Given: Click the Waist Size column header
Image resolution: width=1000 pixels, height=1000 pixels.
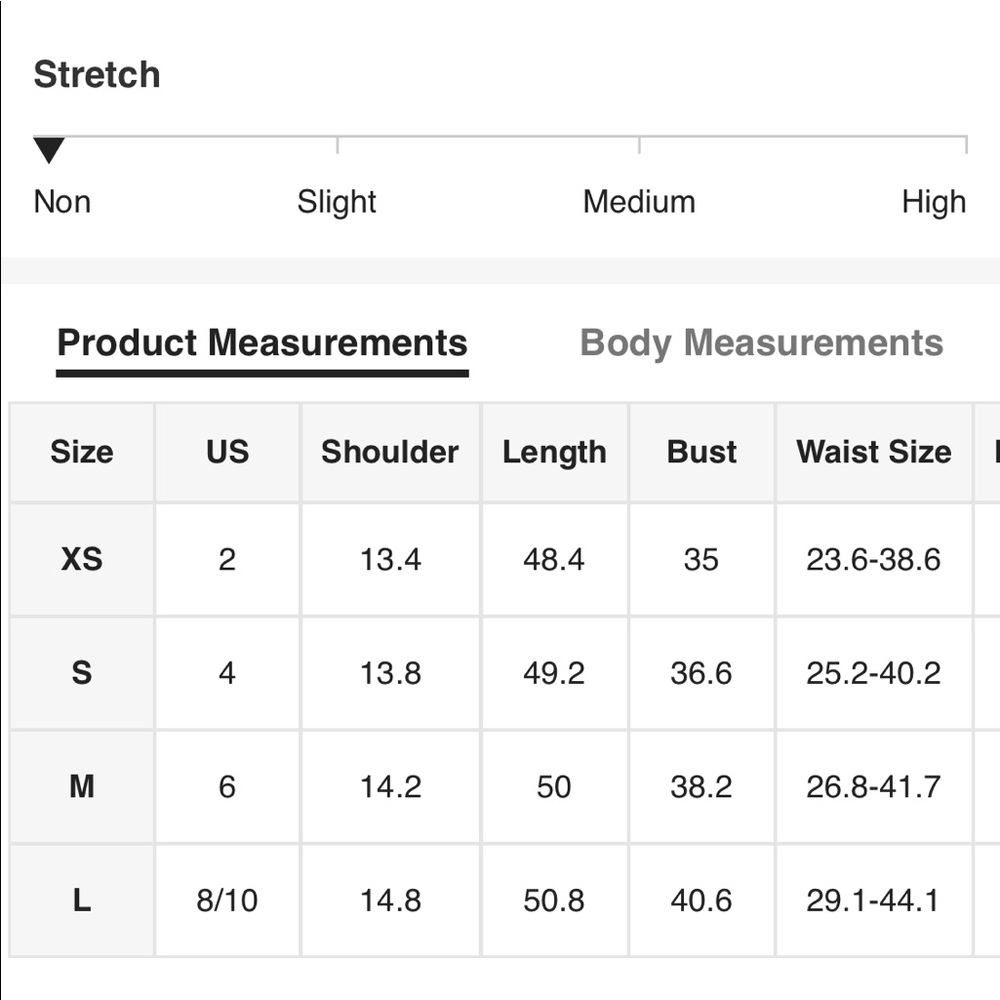Looking at the screenshot, I should pyautogui.click(x=874, y=452).
